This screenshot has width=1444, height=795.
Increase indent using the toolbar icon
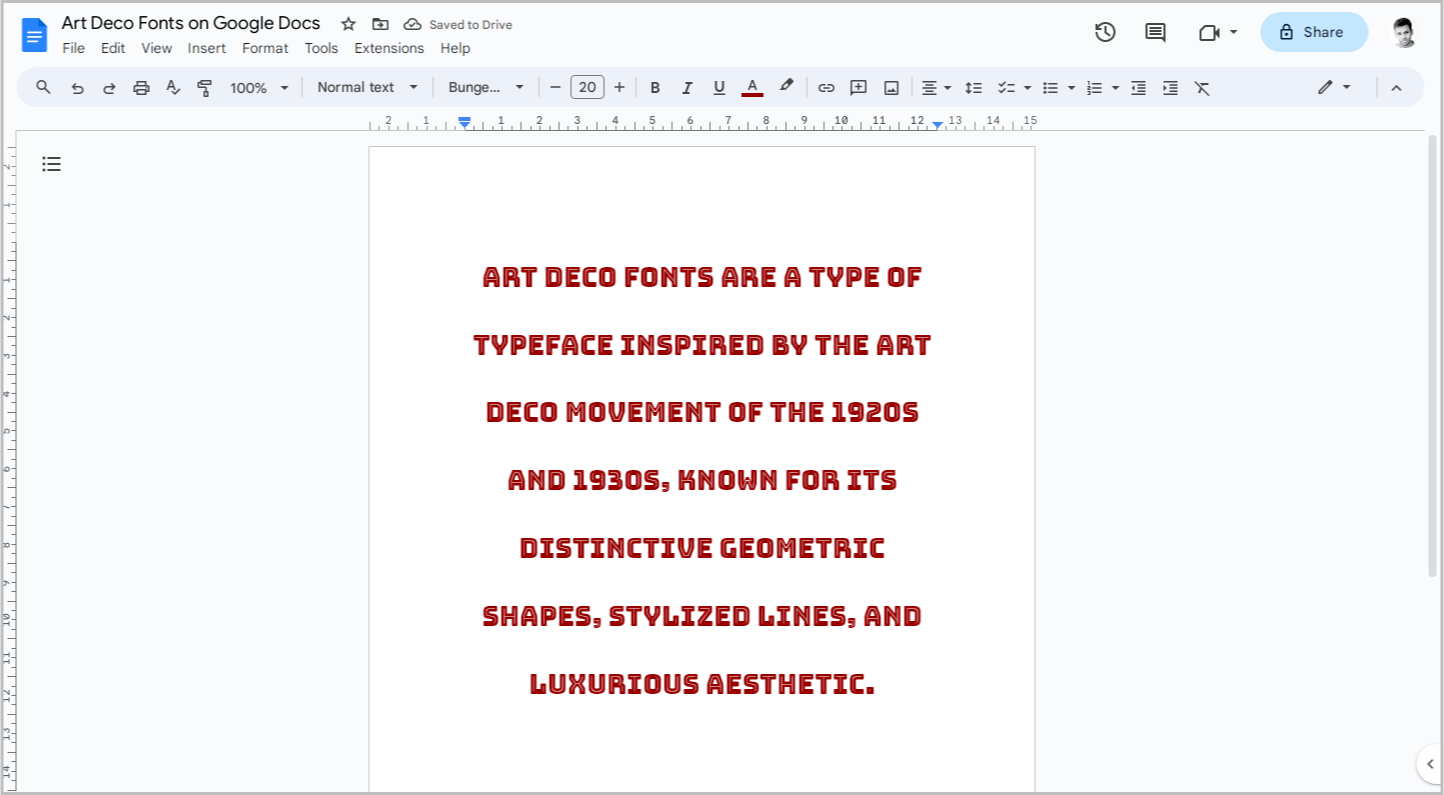point(1170,87)
